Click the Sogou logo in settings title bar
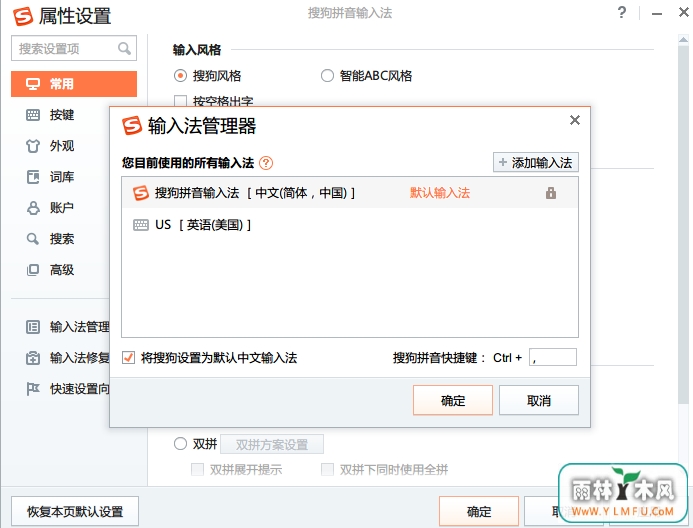This screenshot has width=693, height=528. point(23,16)
